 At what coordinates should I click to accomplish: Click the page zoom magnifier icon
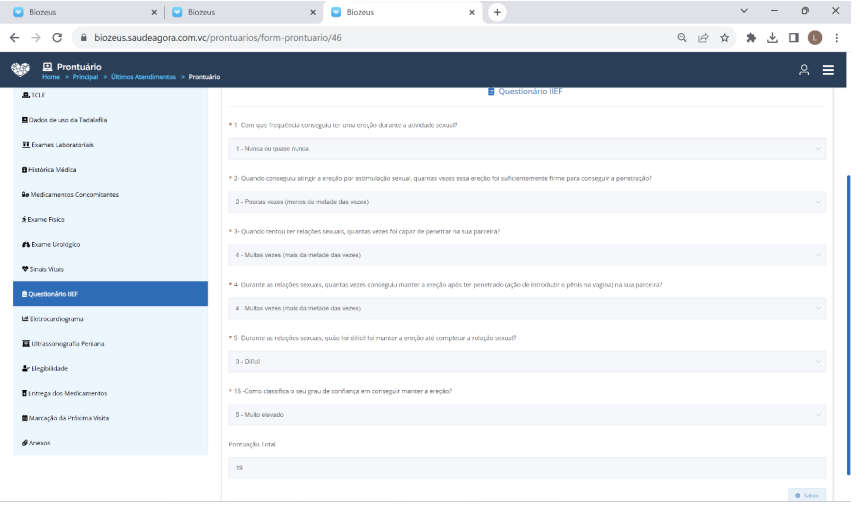pyautogui.click(x=682, y=37)
